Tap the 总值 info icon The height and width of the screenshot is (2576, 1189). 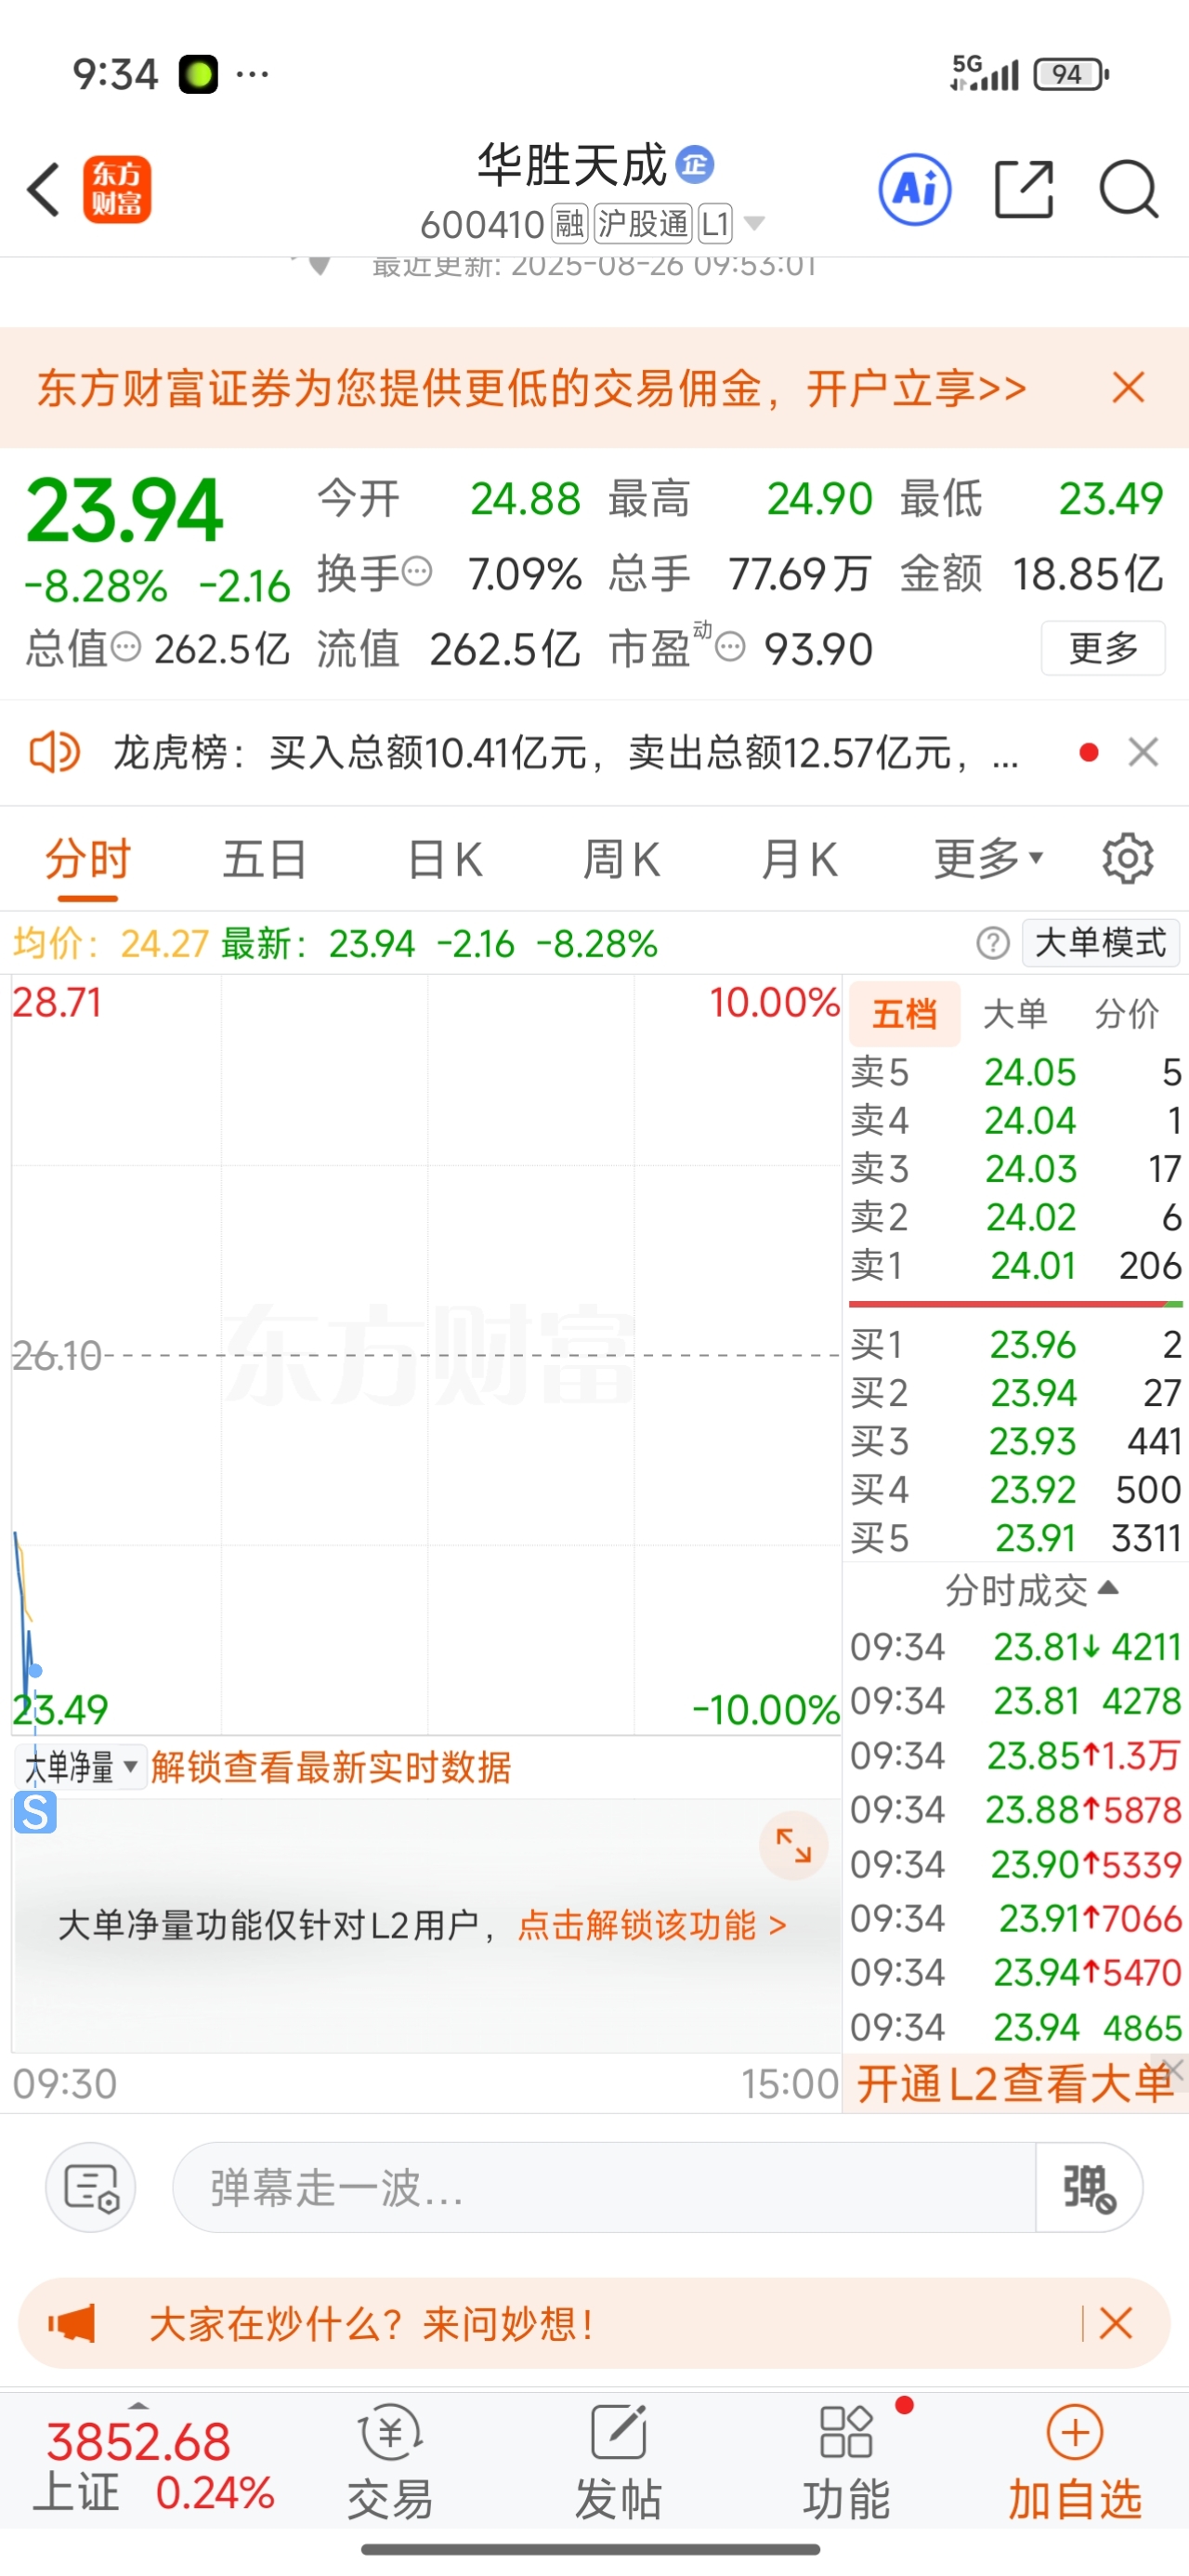(x=126, y=647)
